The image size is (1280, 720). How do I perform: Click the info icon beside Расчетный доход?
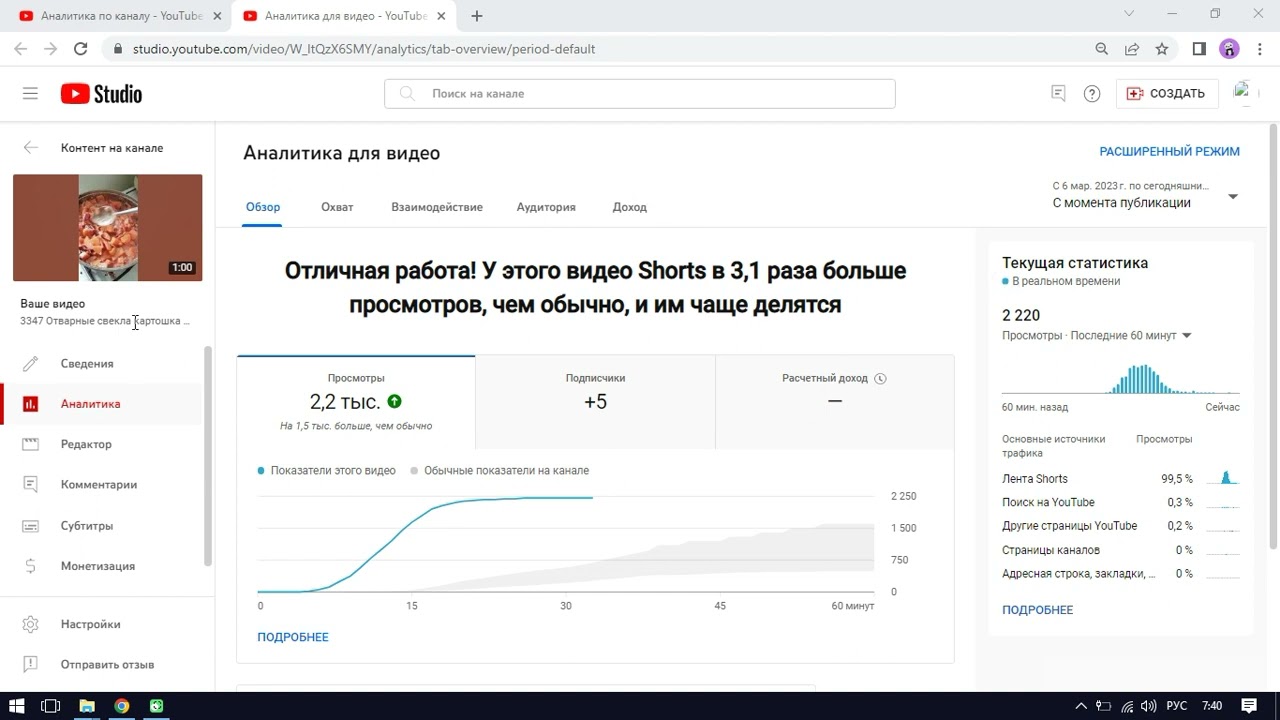tap(881, 379)
